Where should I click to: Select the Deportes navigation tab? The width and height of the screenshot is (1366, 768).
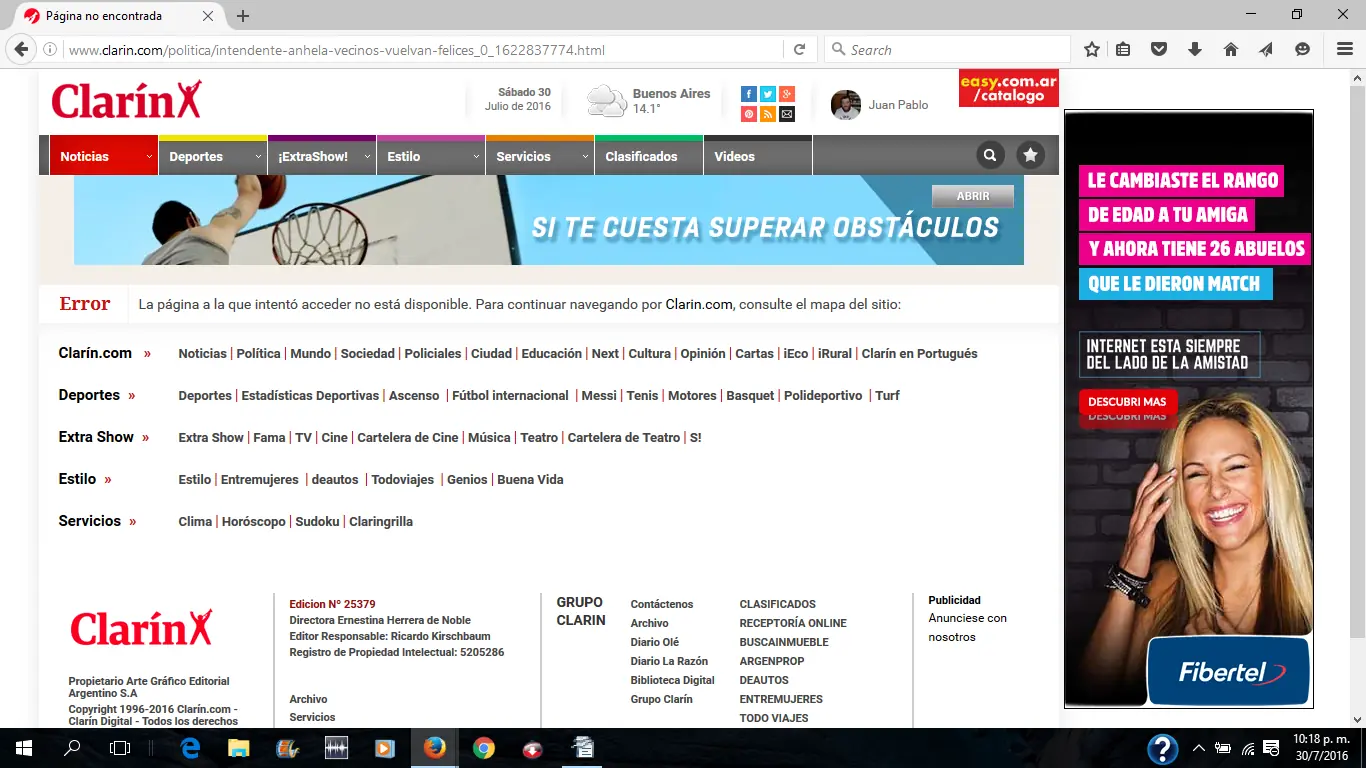213,155
